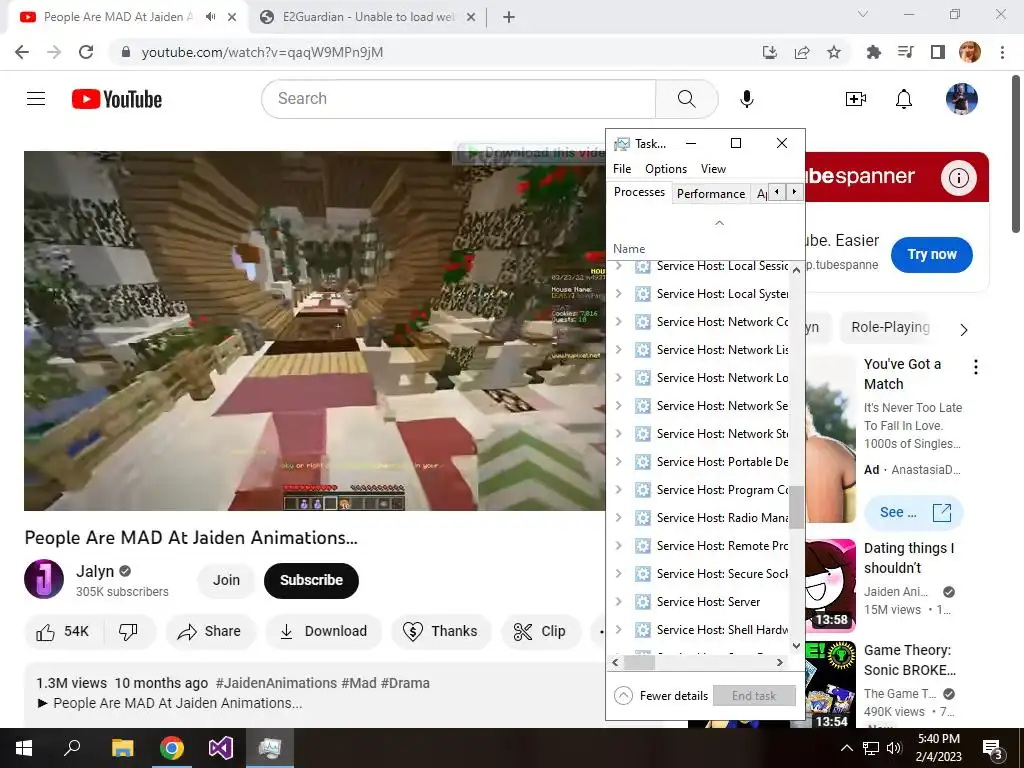Reload the current page
Viewport: 1024px width, 768px height.
click(86, 52)
